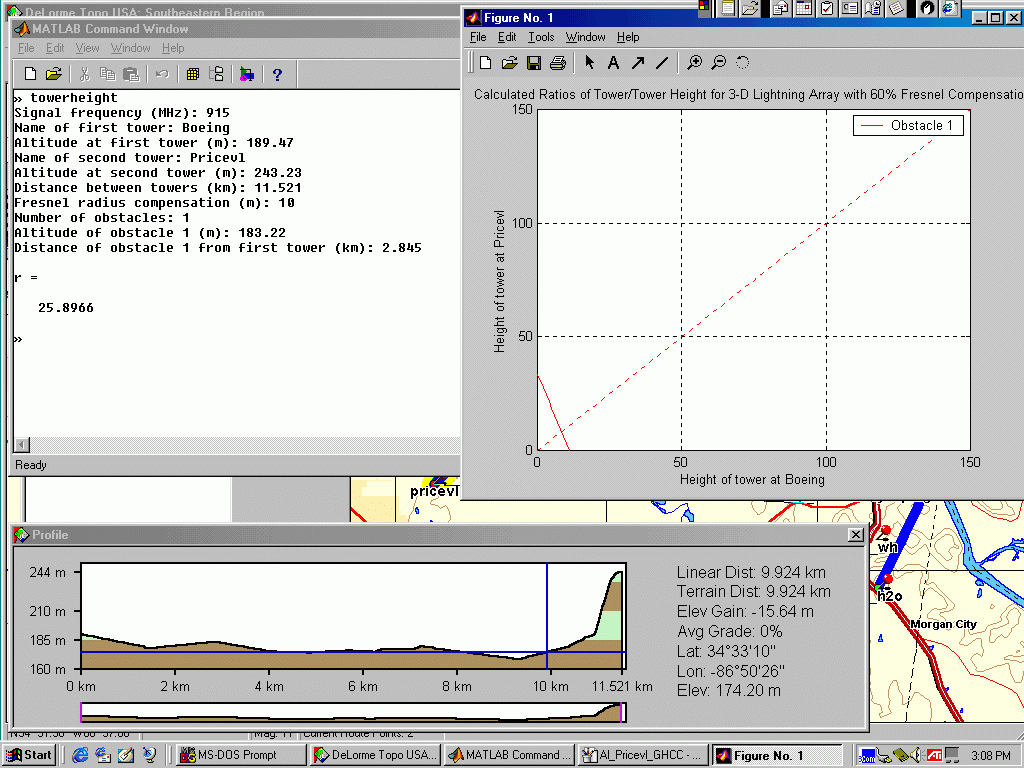The image size is (1024, 768).
Task: Click the ATI icon in the system tray
Action: (x=934, y=755)
